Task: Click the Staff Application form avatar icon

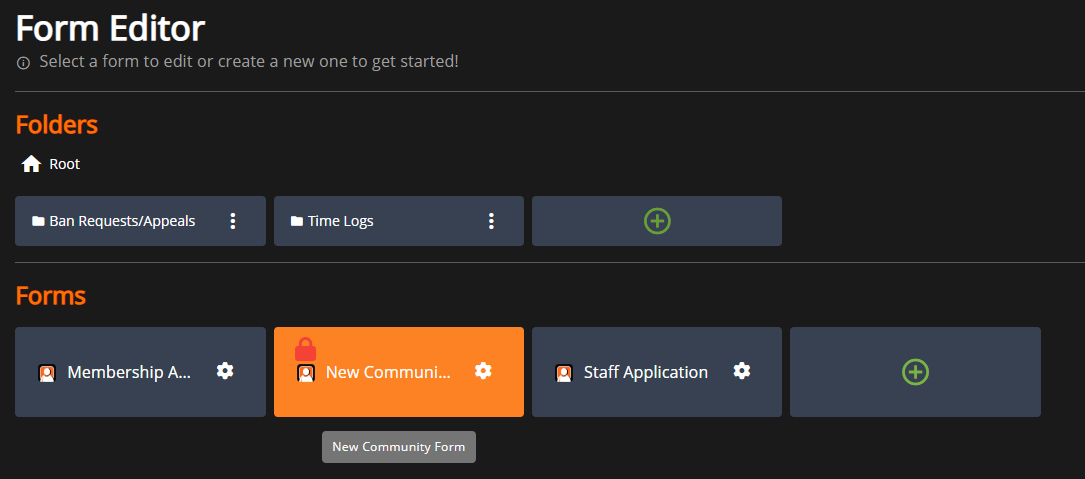Action: tap(564, 373)
